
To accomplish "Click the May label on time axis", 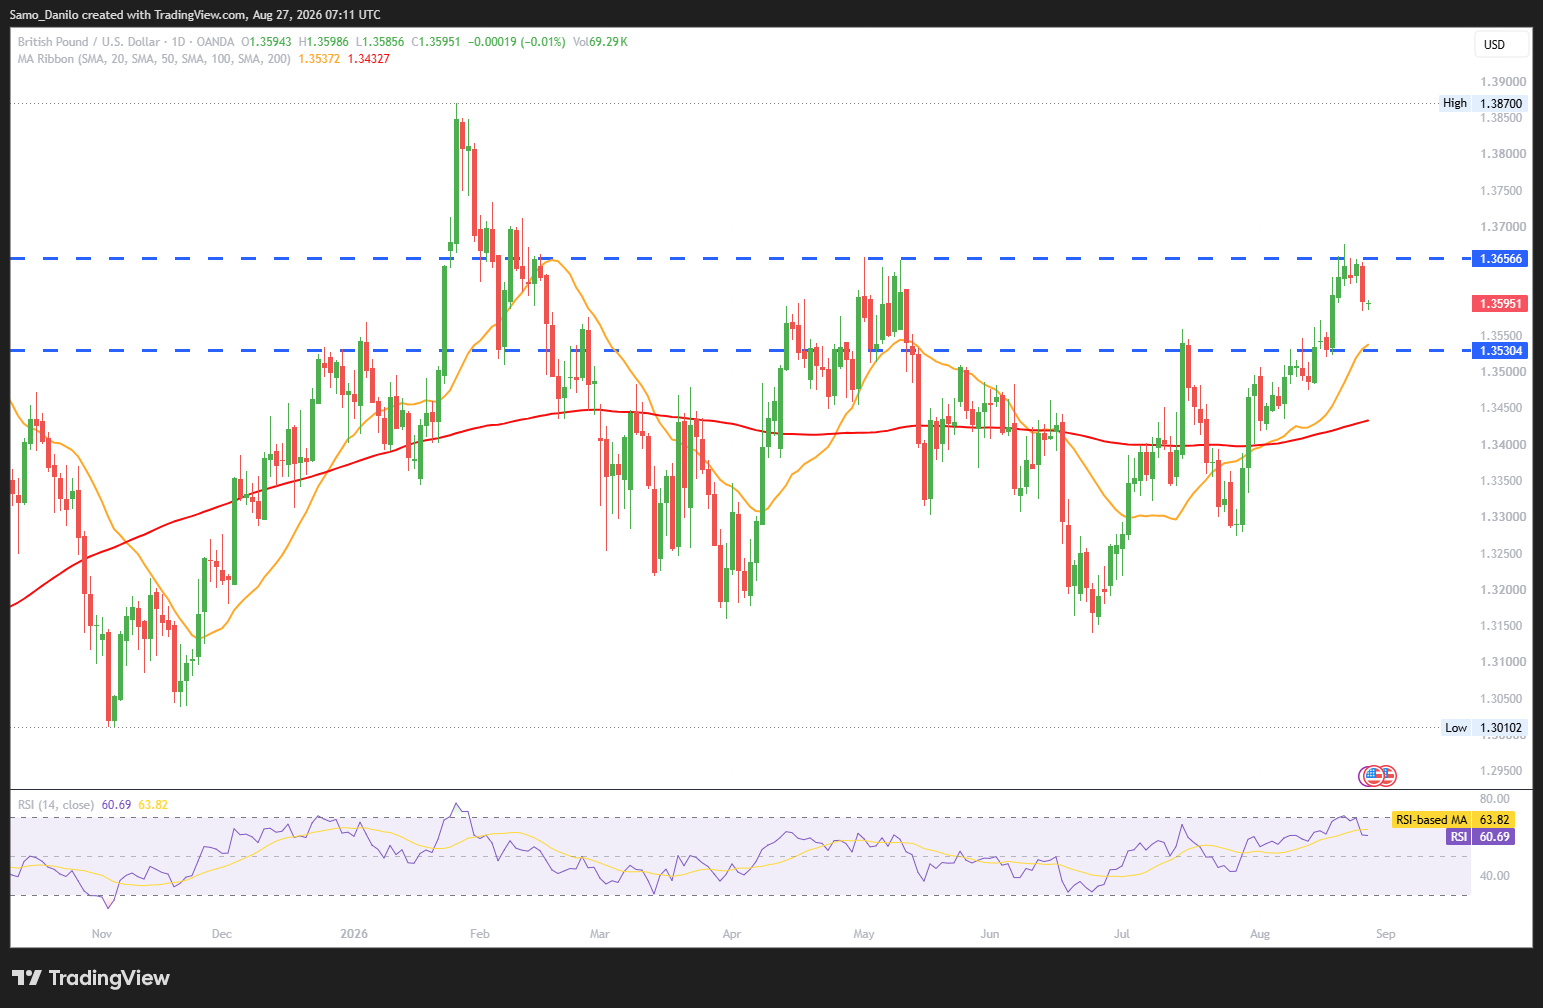I will pos(864,934).
